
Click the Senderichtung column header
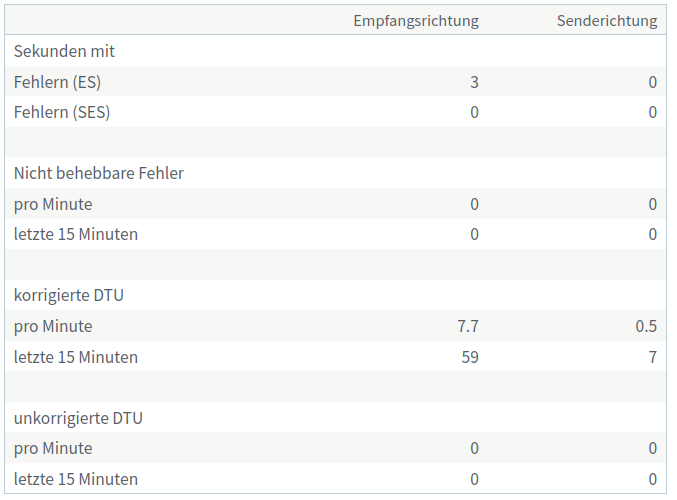coord(607,21)
